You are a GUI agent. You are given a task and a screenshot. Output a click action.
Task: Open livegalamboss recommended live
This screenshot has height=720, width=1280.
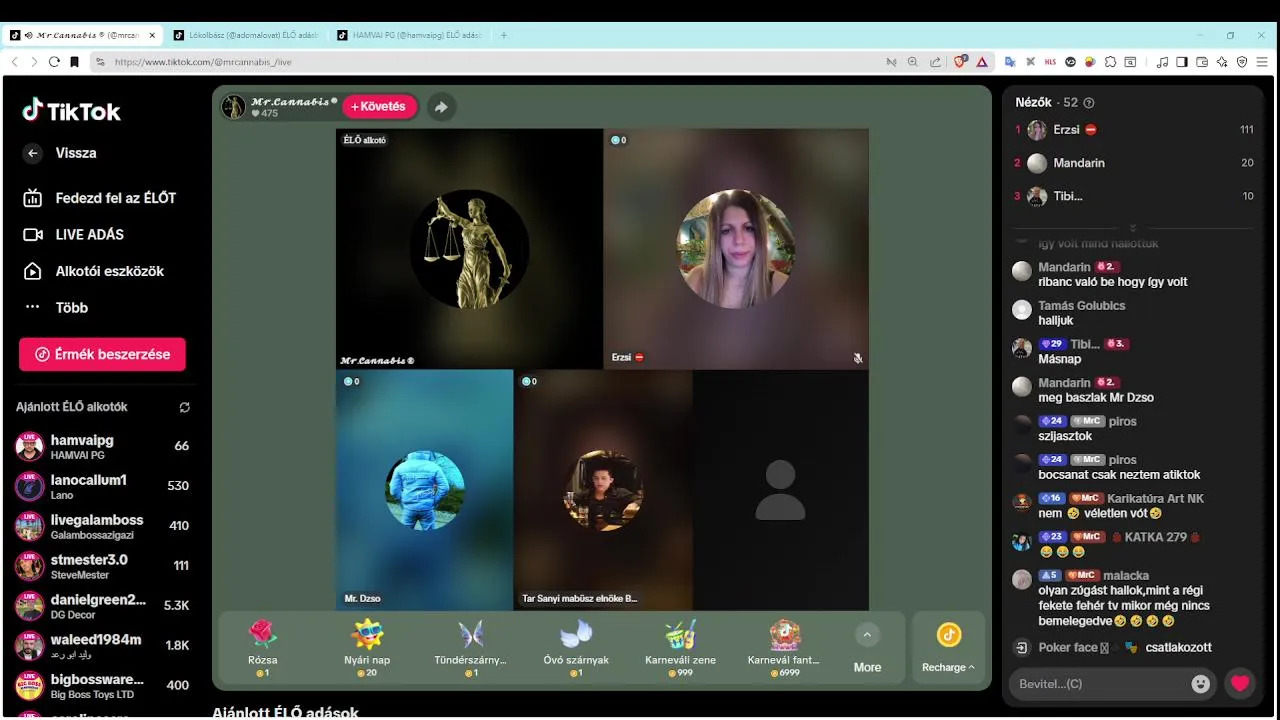[102, 526]
